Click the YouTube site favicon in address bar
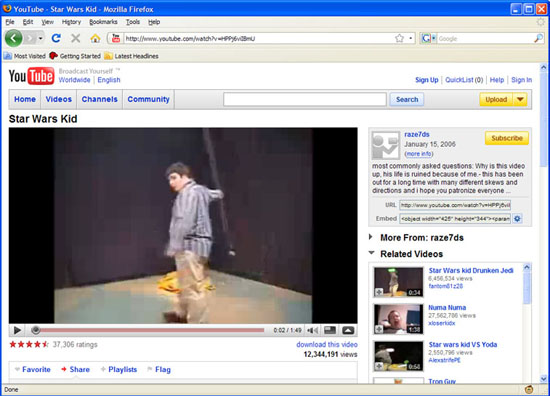550x396 pixels. [115, 38]
